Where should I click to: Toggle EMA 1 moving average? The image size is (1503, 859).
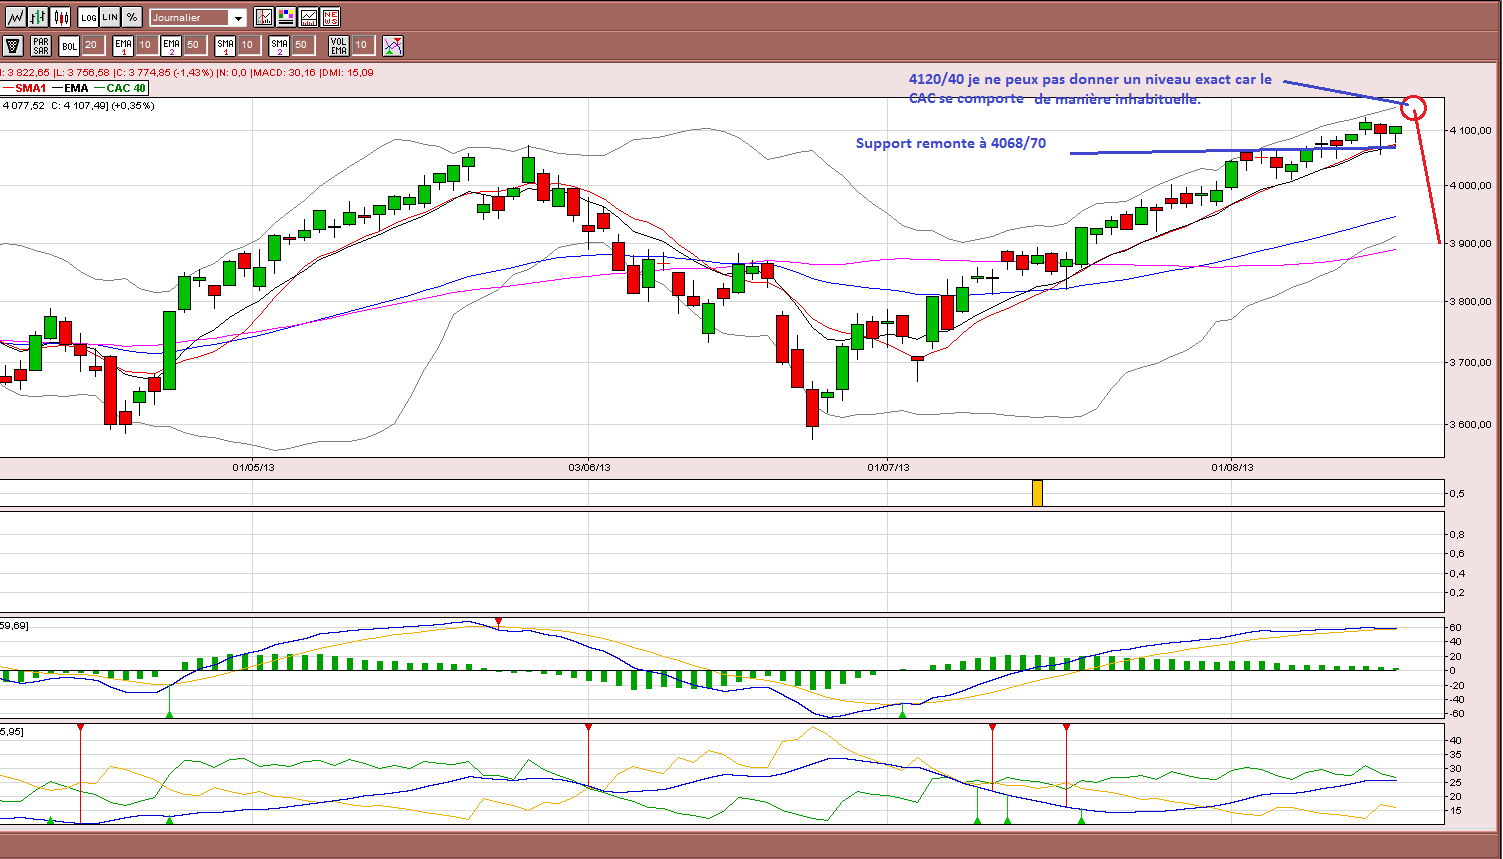pyautogui.click(x=123, y=45)
